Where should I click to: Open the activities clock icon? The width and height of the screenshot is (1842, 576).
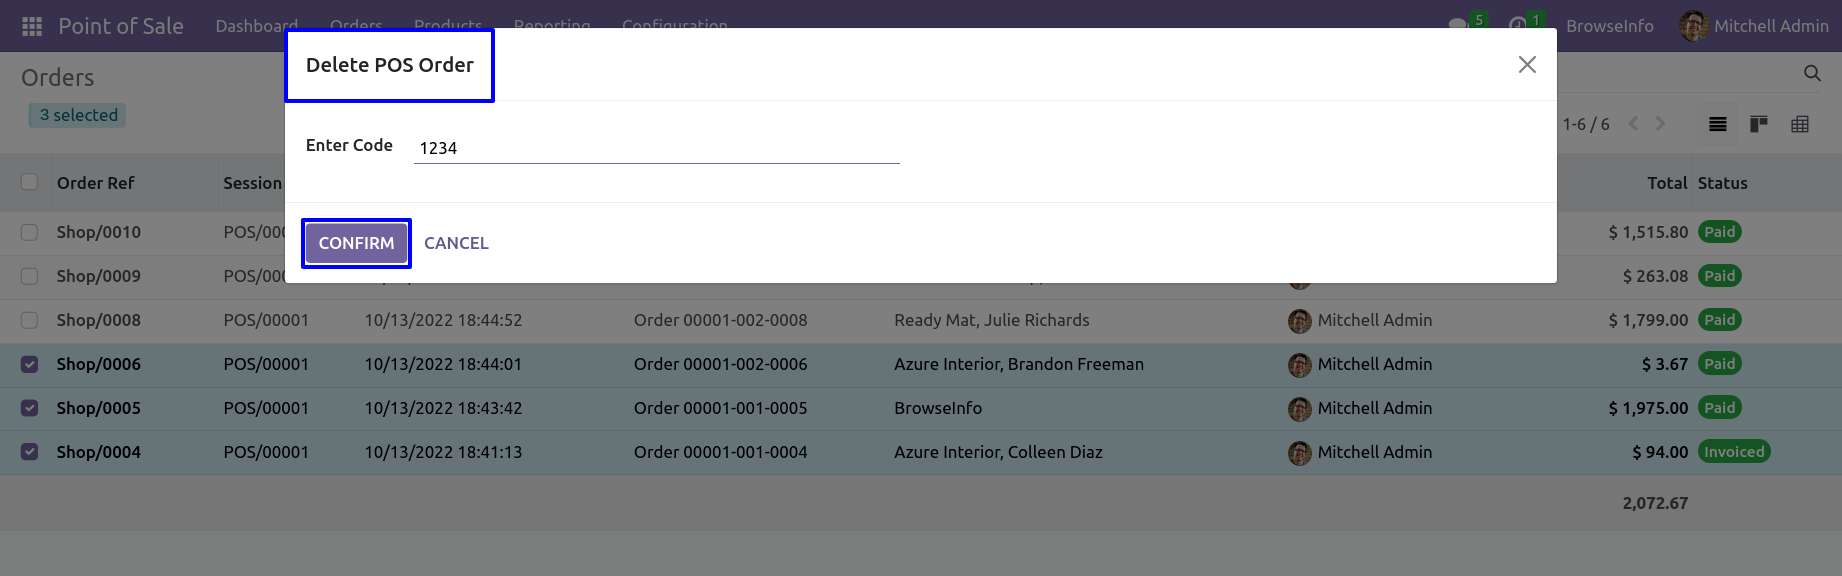(x=1517, y=25)
